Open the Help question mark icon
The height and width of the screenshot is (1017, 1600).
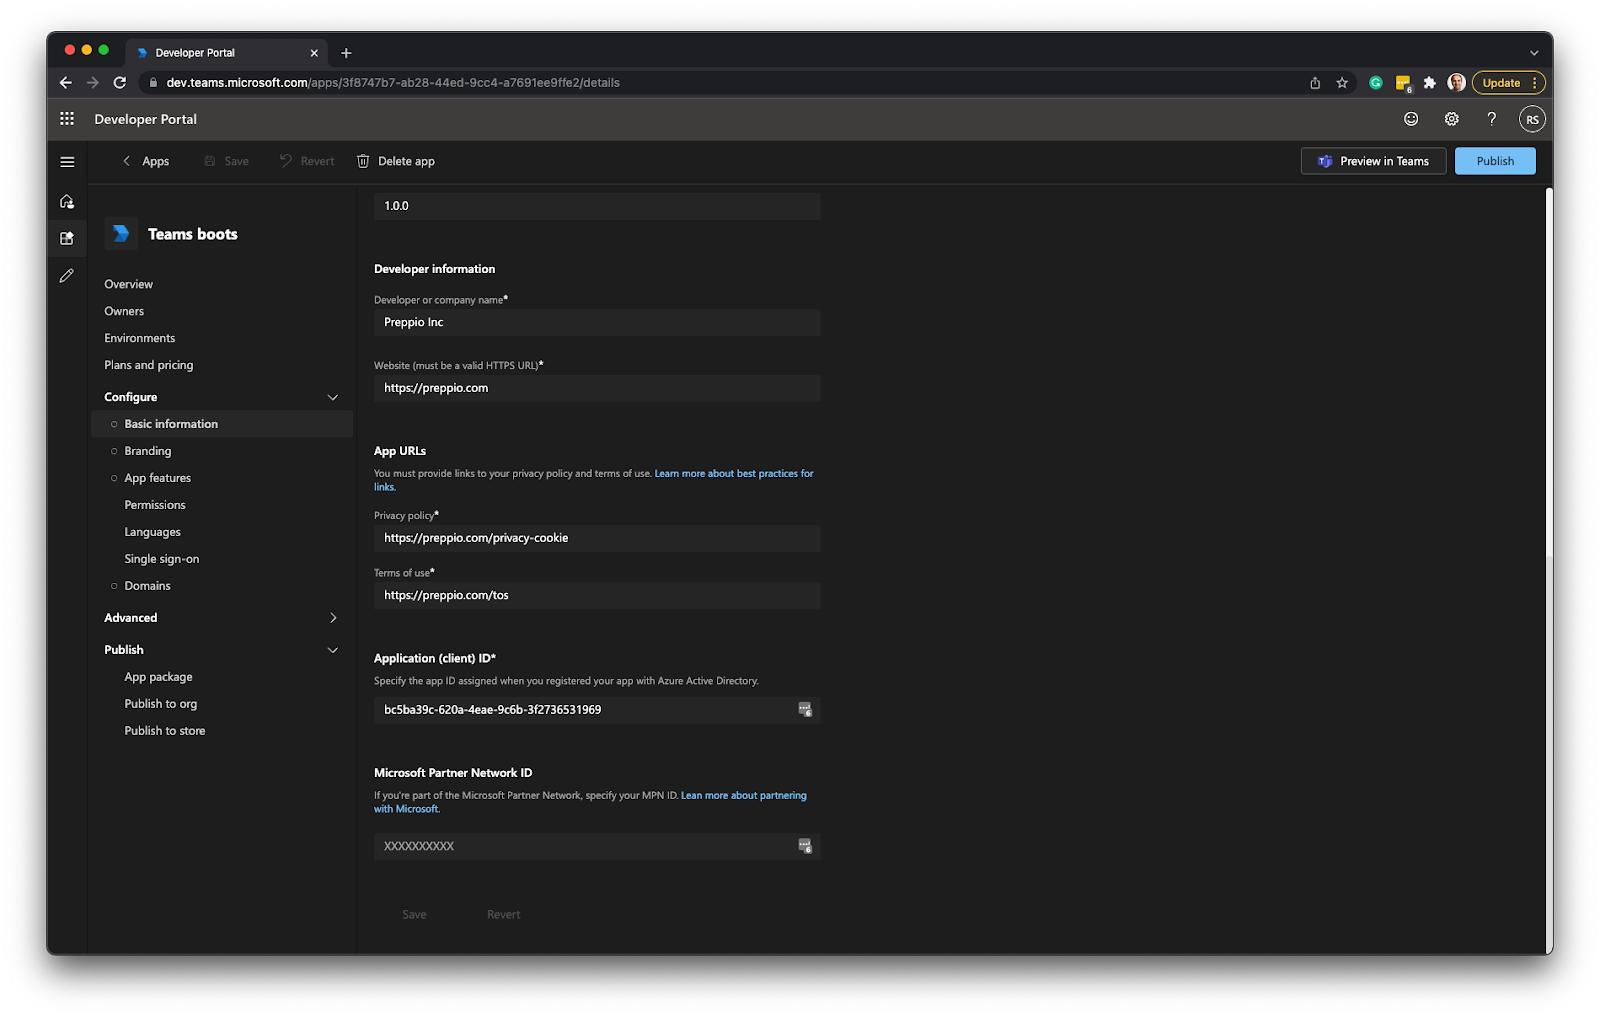(x=1491, y=118)
